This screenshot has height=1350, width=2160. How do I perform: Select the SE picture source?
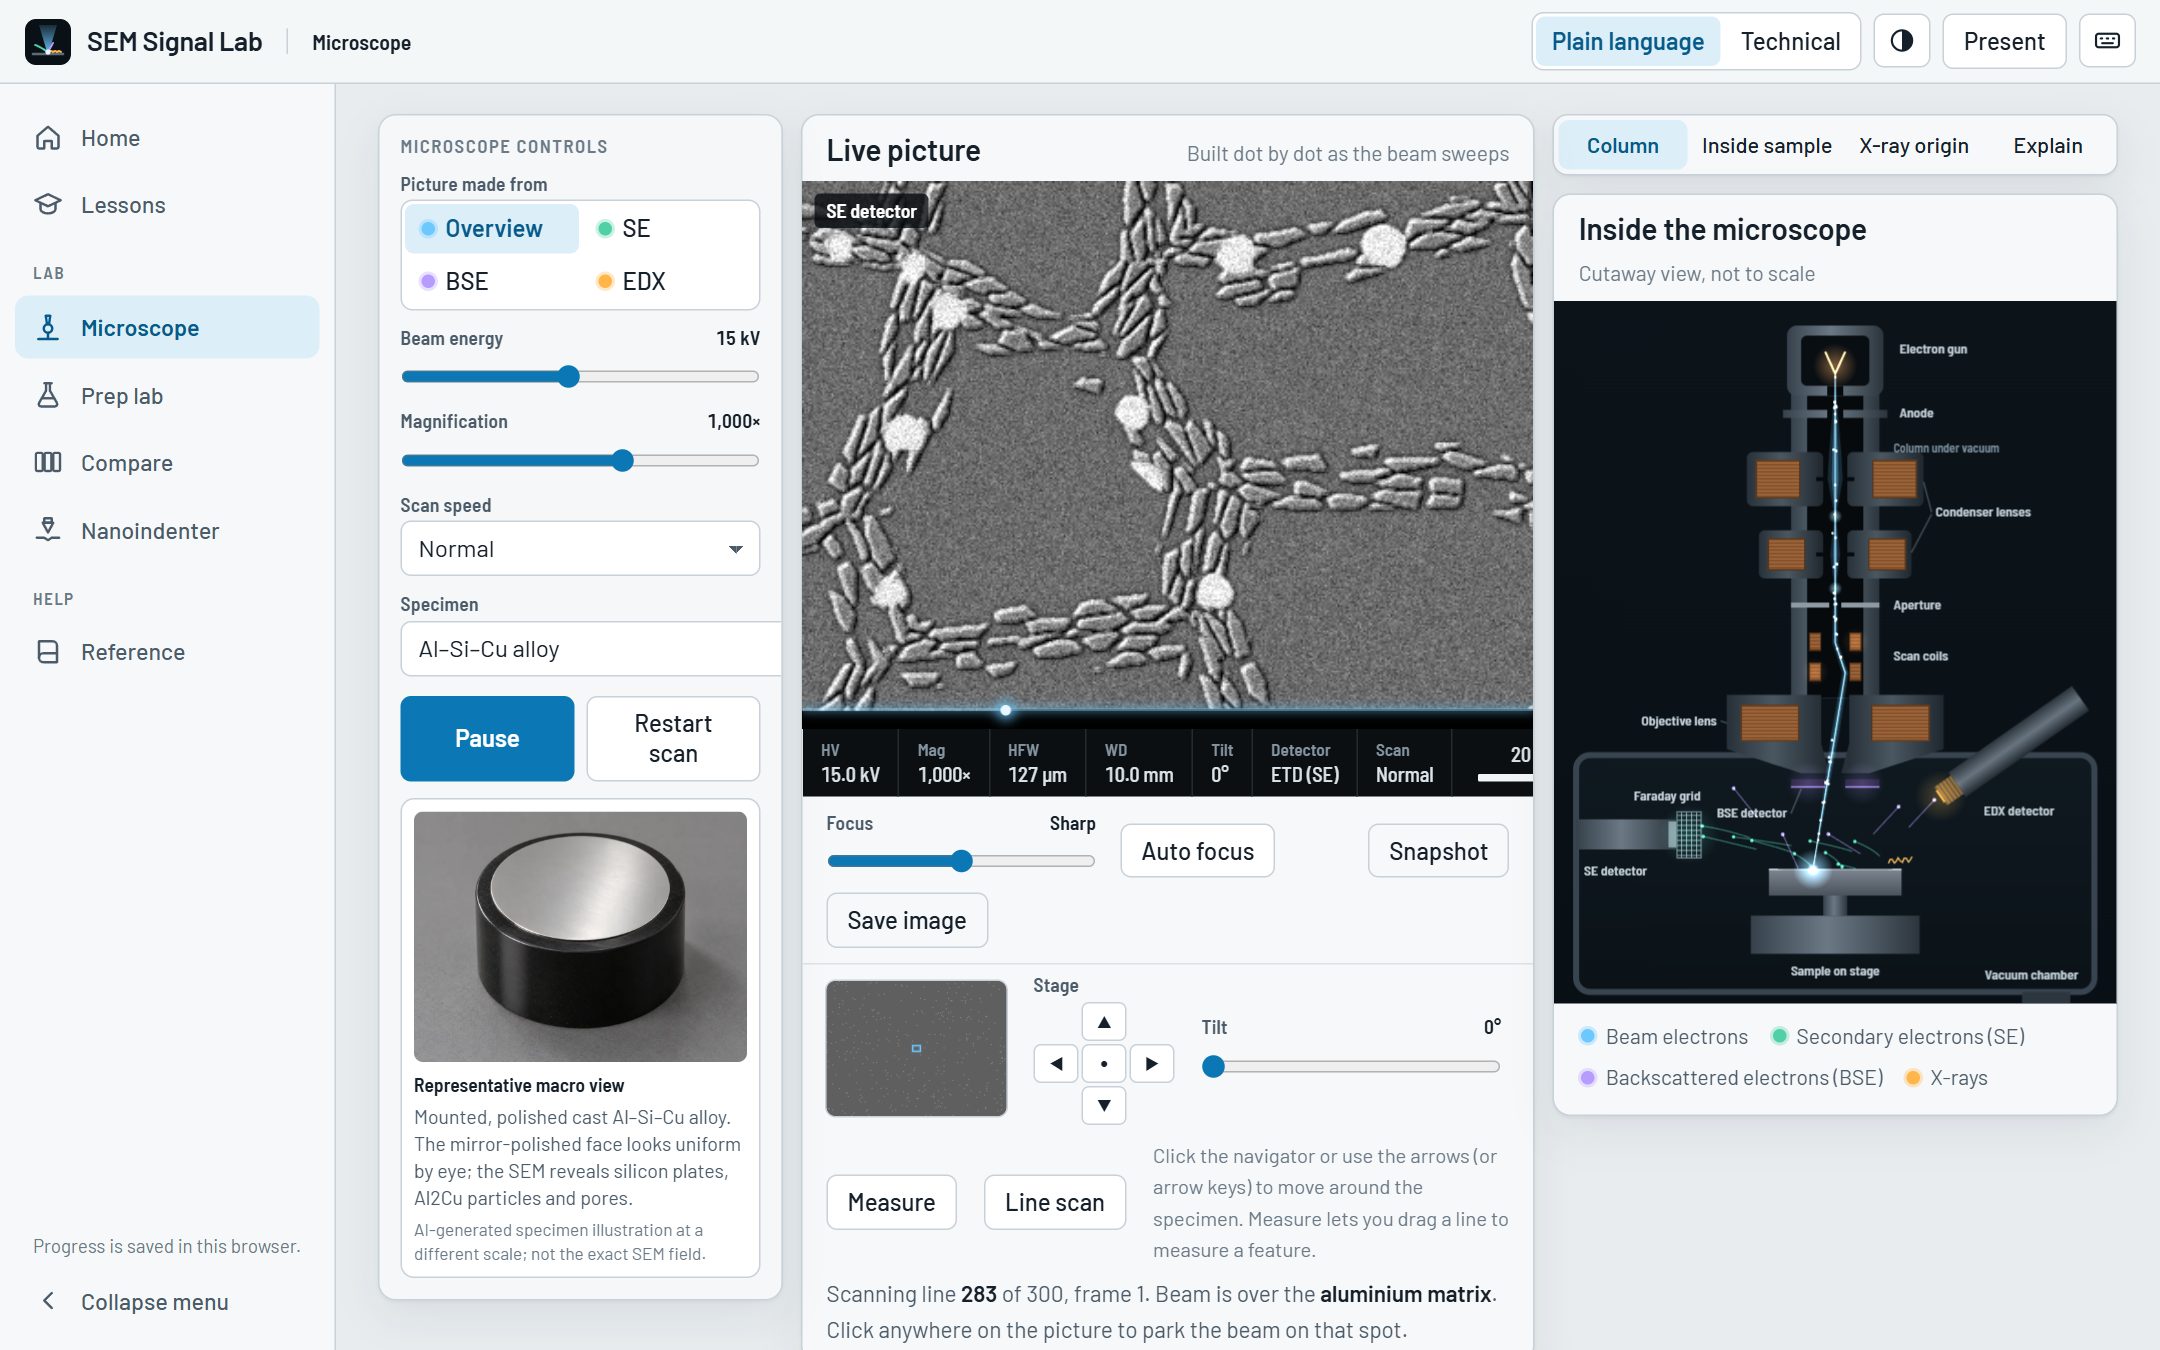pos(668,228)
